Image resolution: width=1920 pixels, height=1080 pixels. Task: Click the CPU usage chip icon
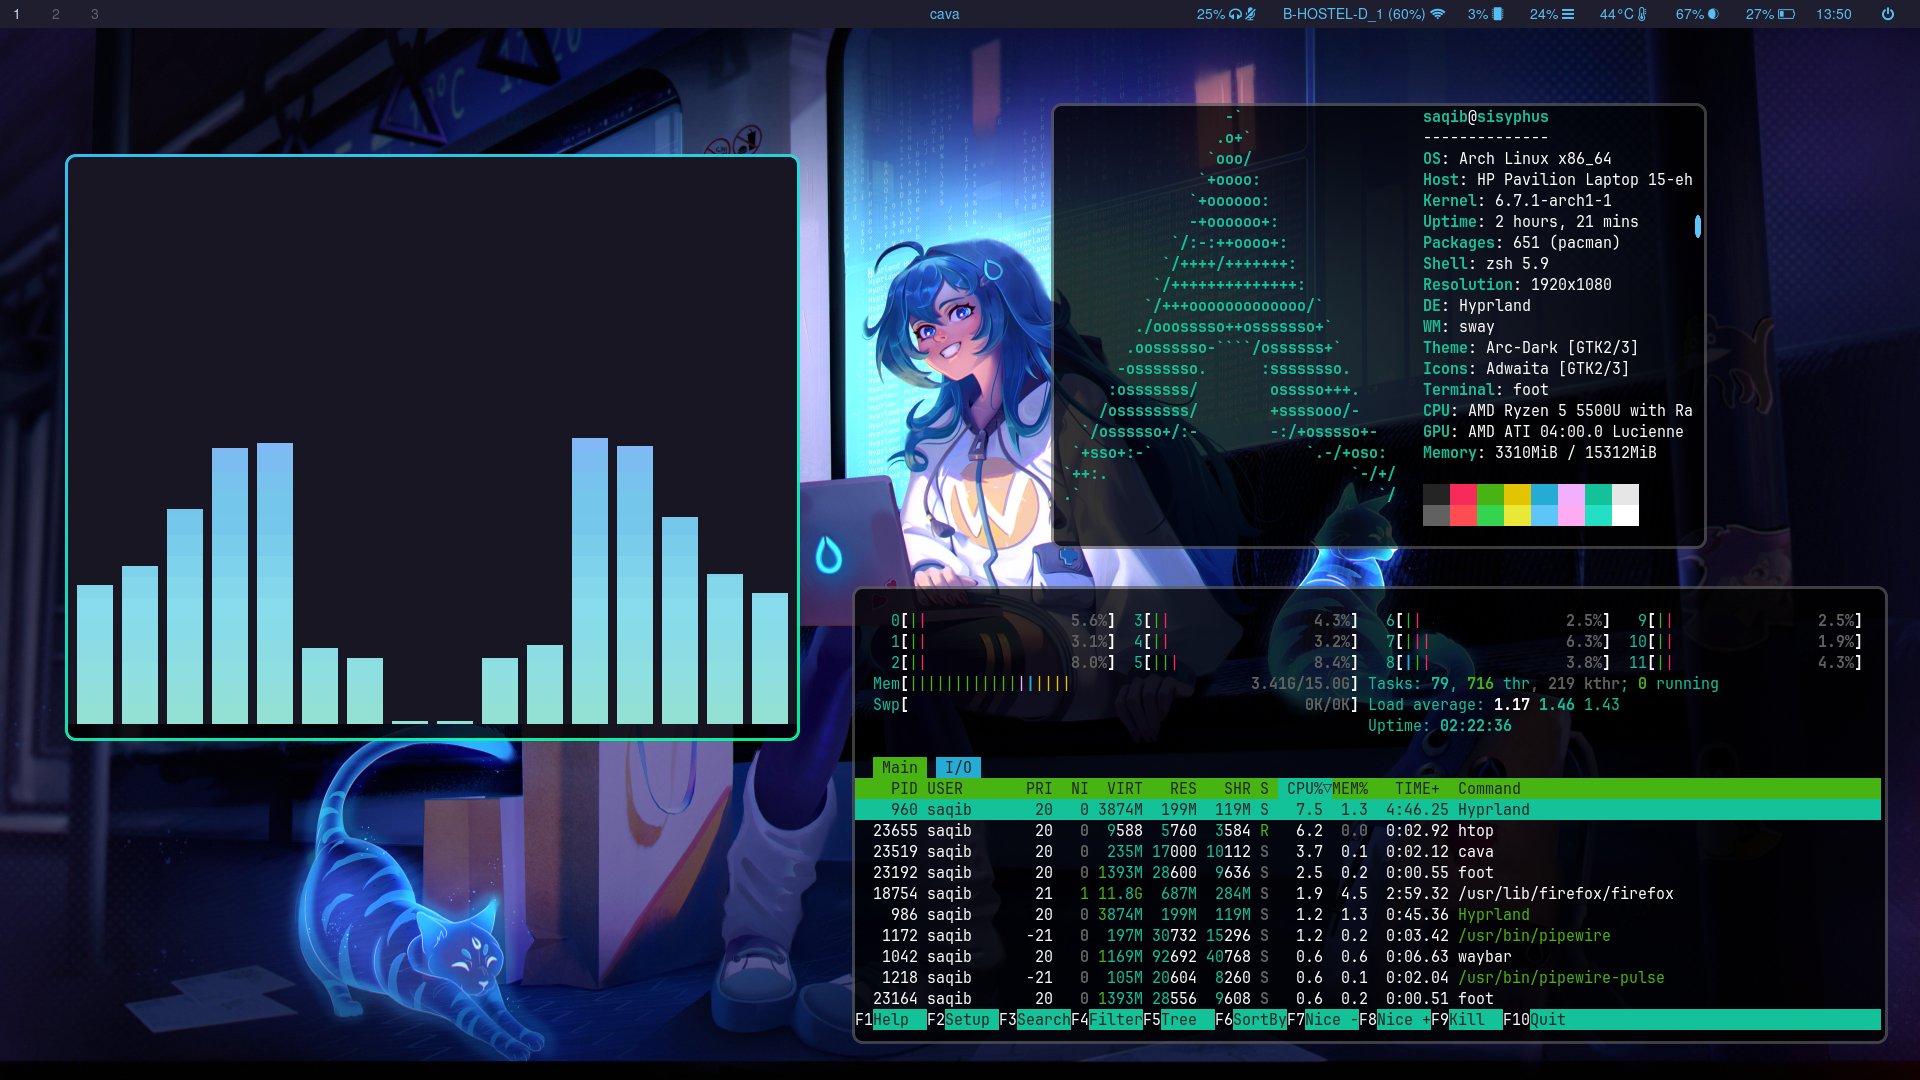(x=1498, y=14)
